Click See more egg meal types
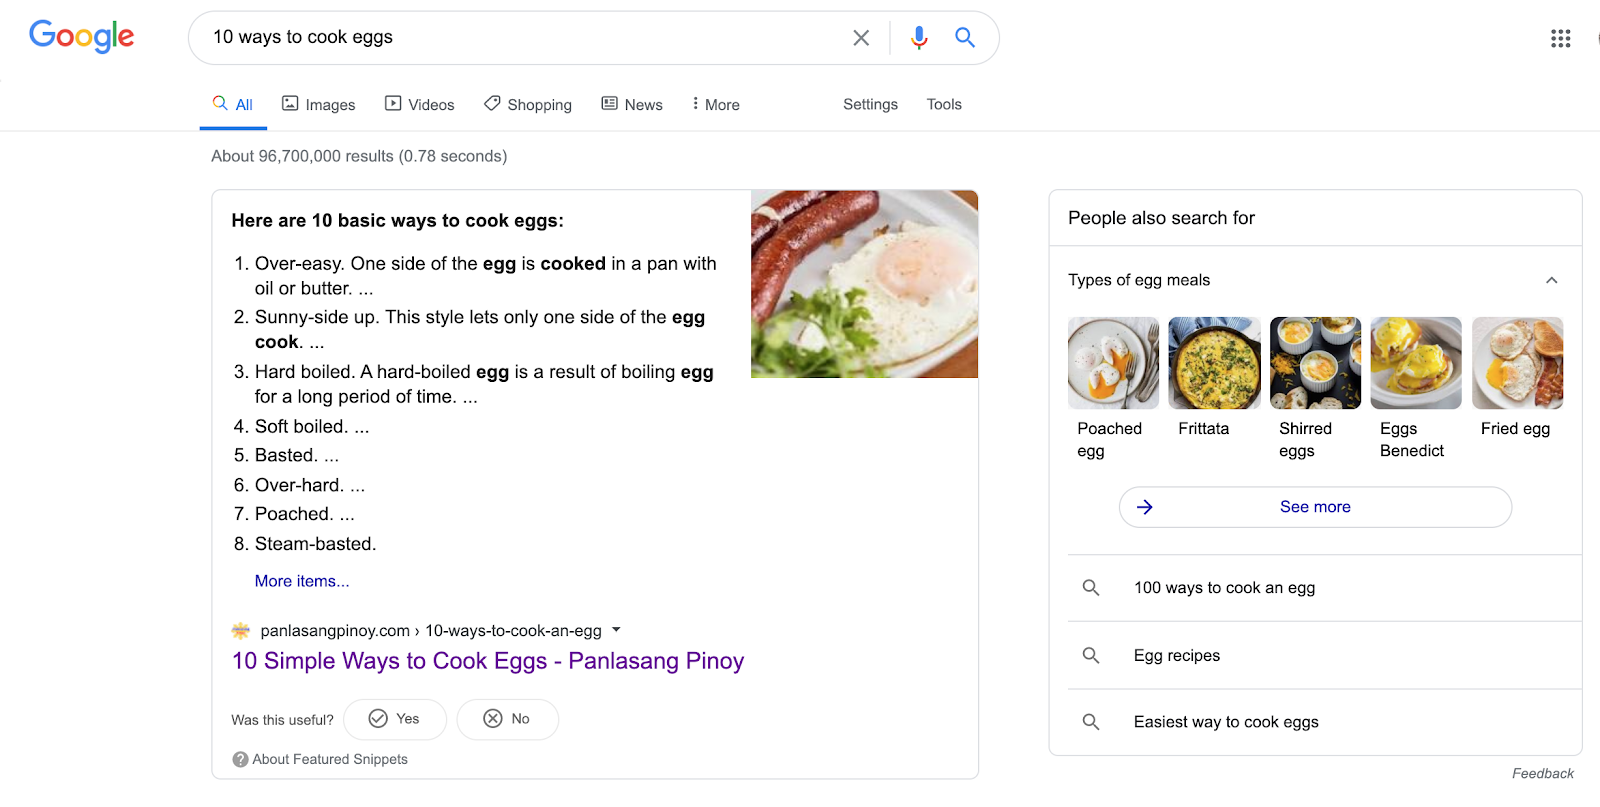The image size is (1600, 807). pos(1315,507)
